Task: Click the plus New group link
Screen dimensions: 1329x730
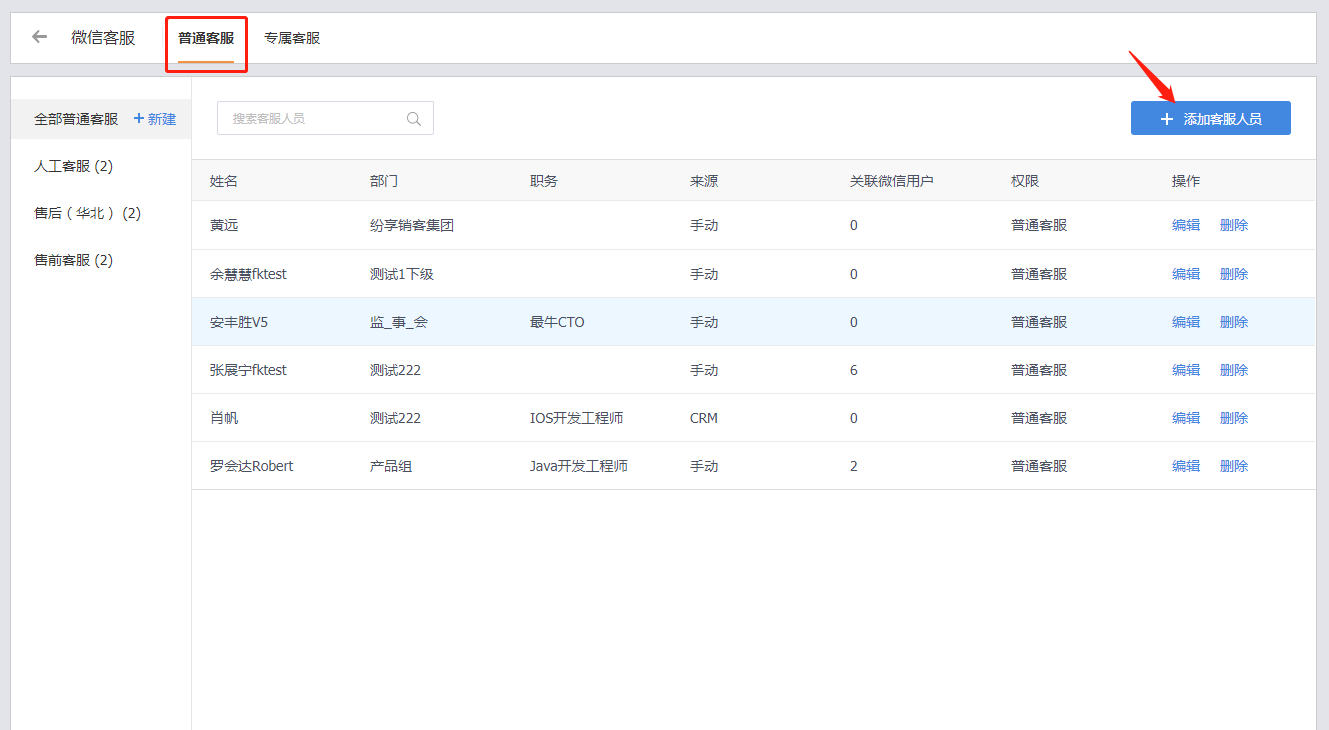Action: [155, 119]
